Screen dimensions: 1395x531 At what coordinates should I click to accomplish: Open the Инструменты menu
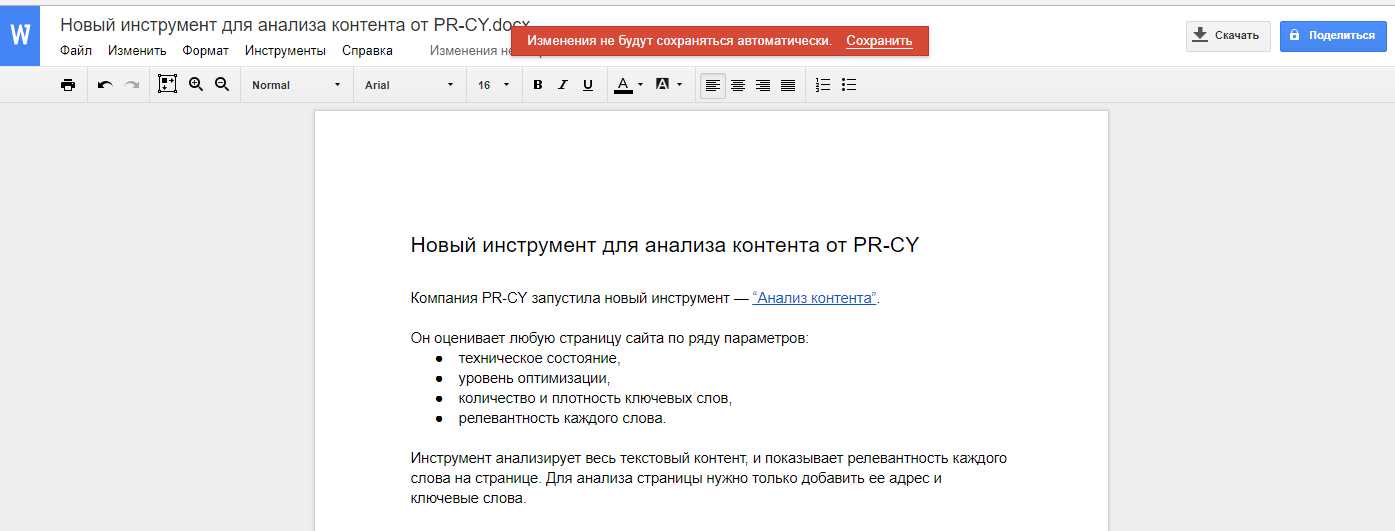click(x=285, y=50)
